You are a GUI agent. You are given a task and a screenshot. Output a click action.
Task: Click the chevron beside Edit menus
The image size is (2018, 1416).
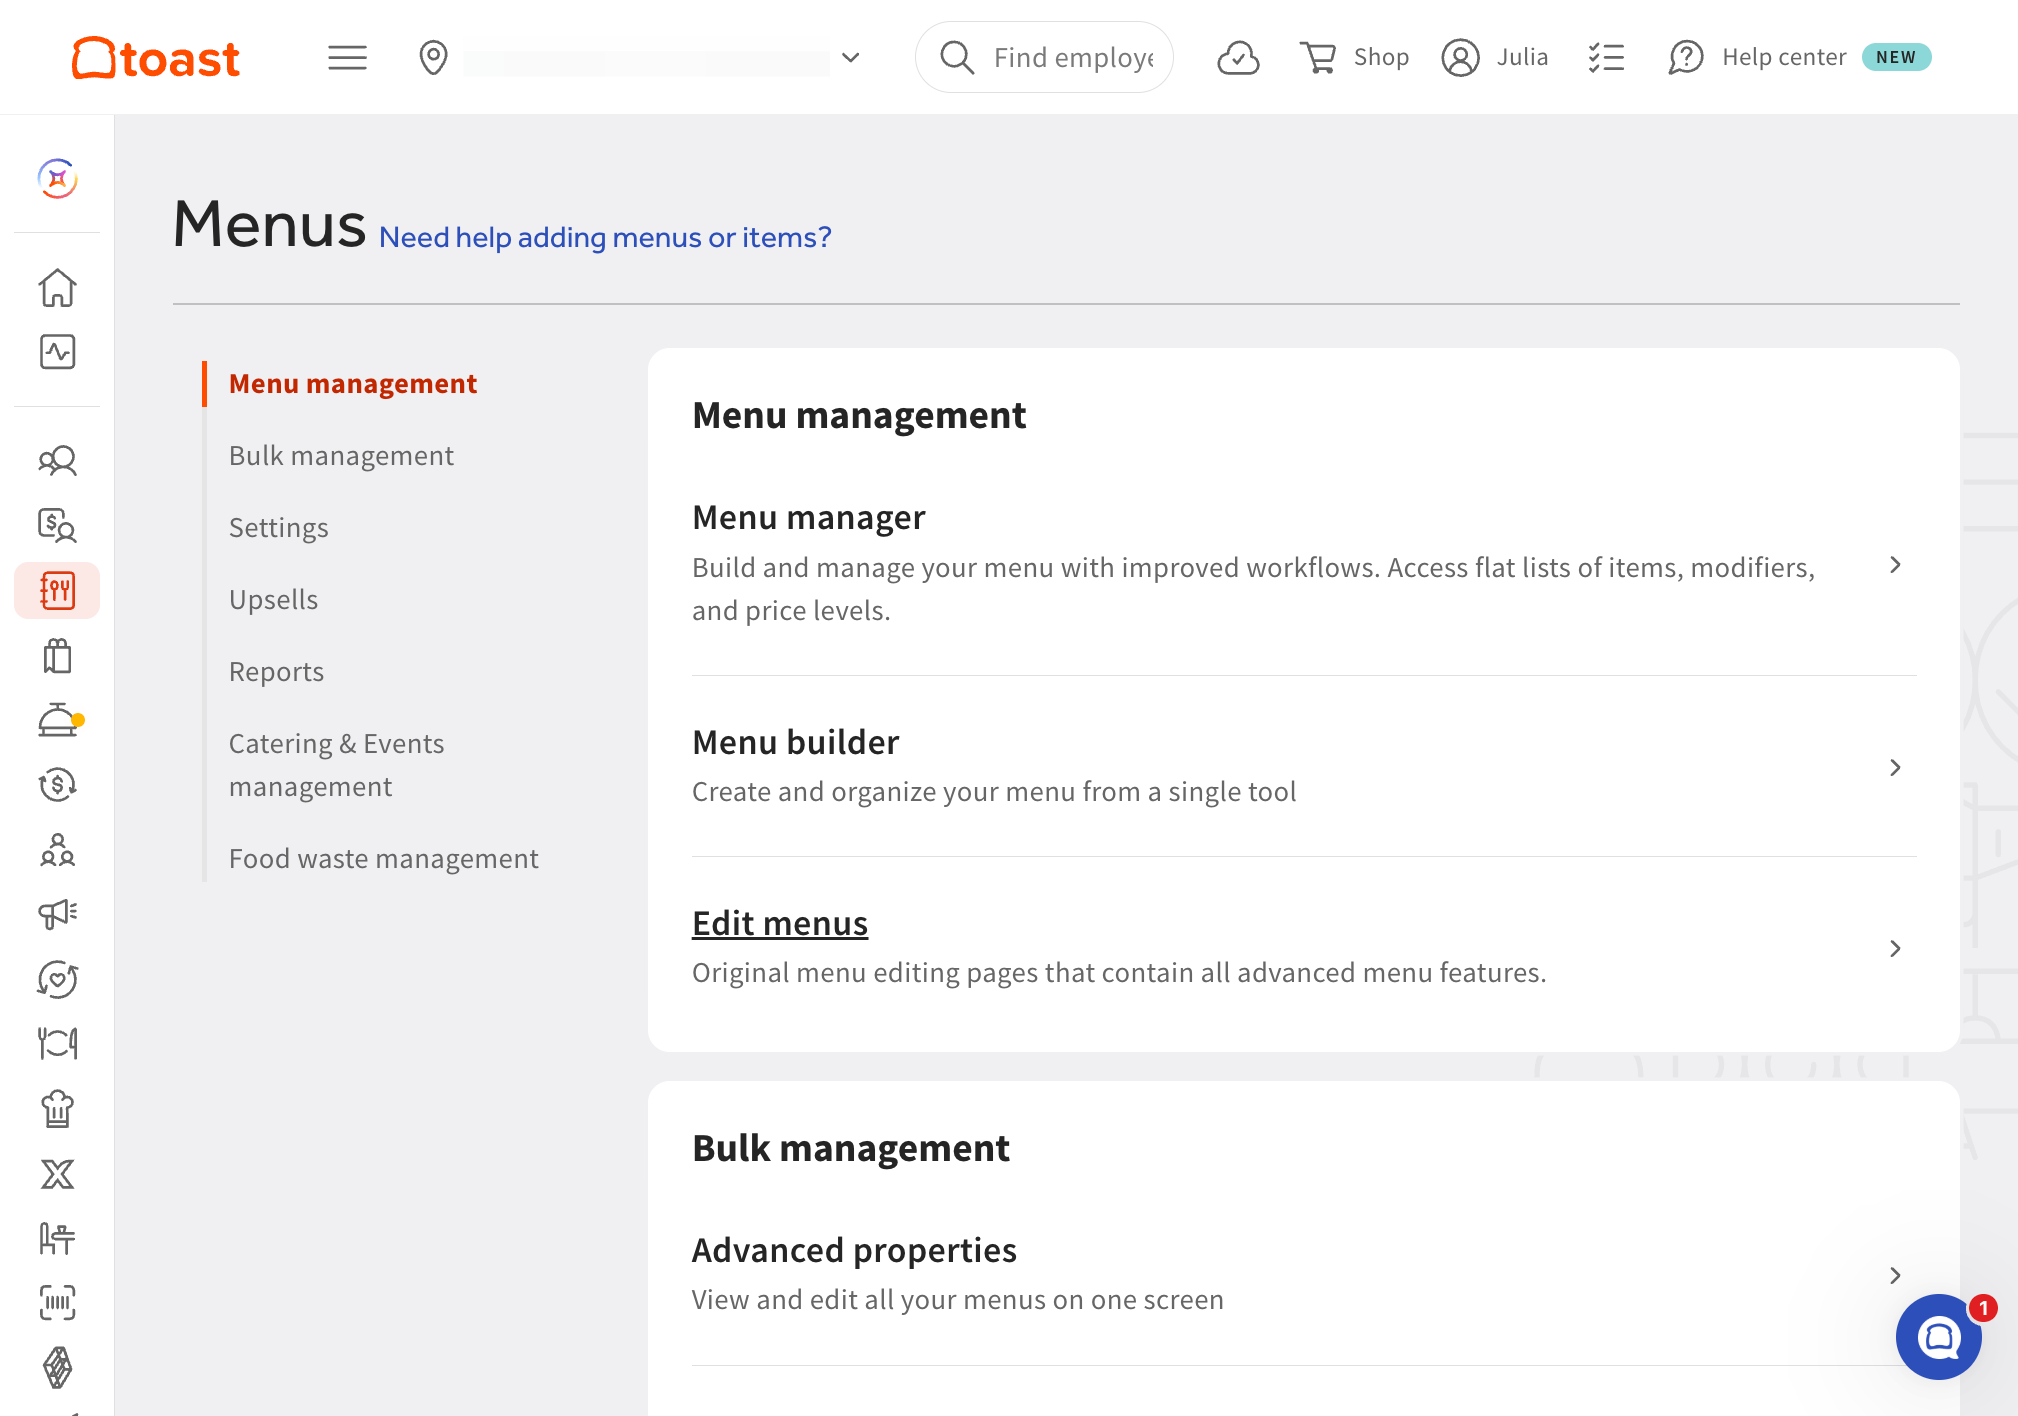click(1895, 948)
